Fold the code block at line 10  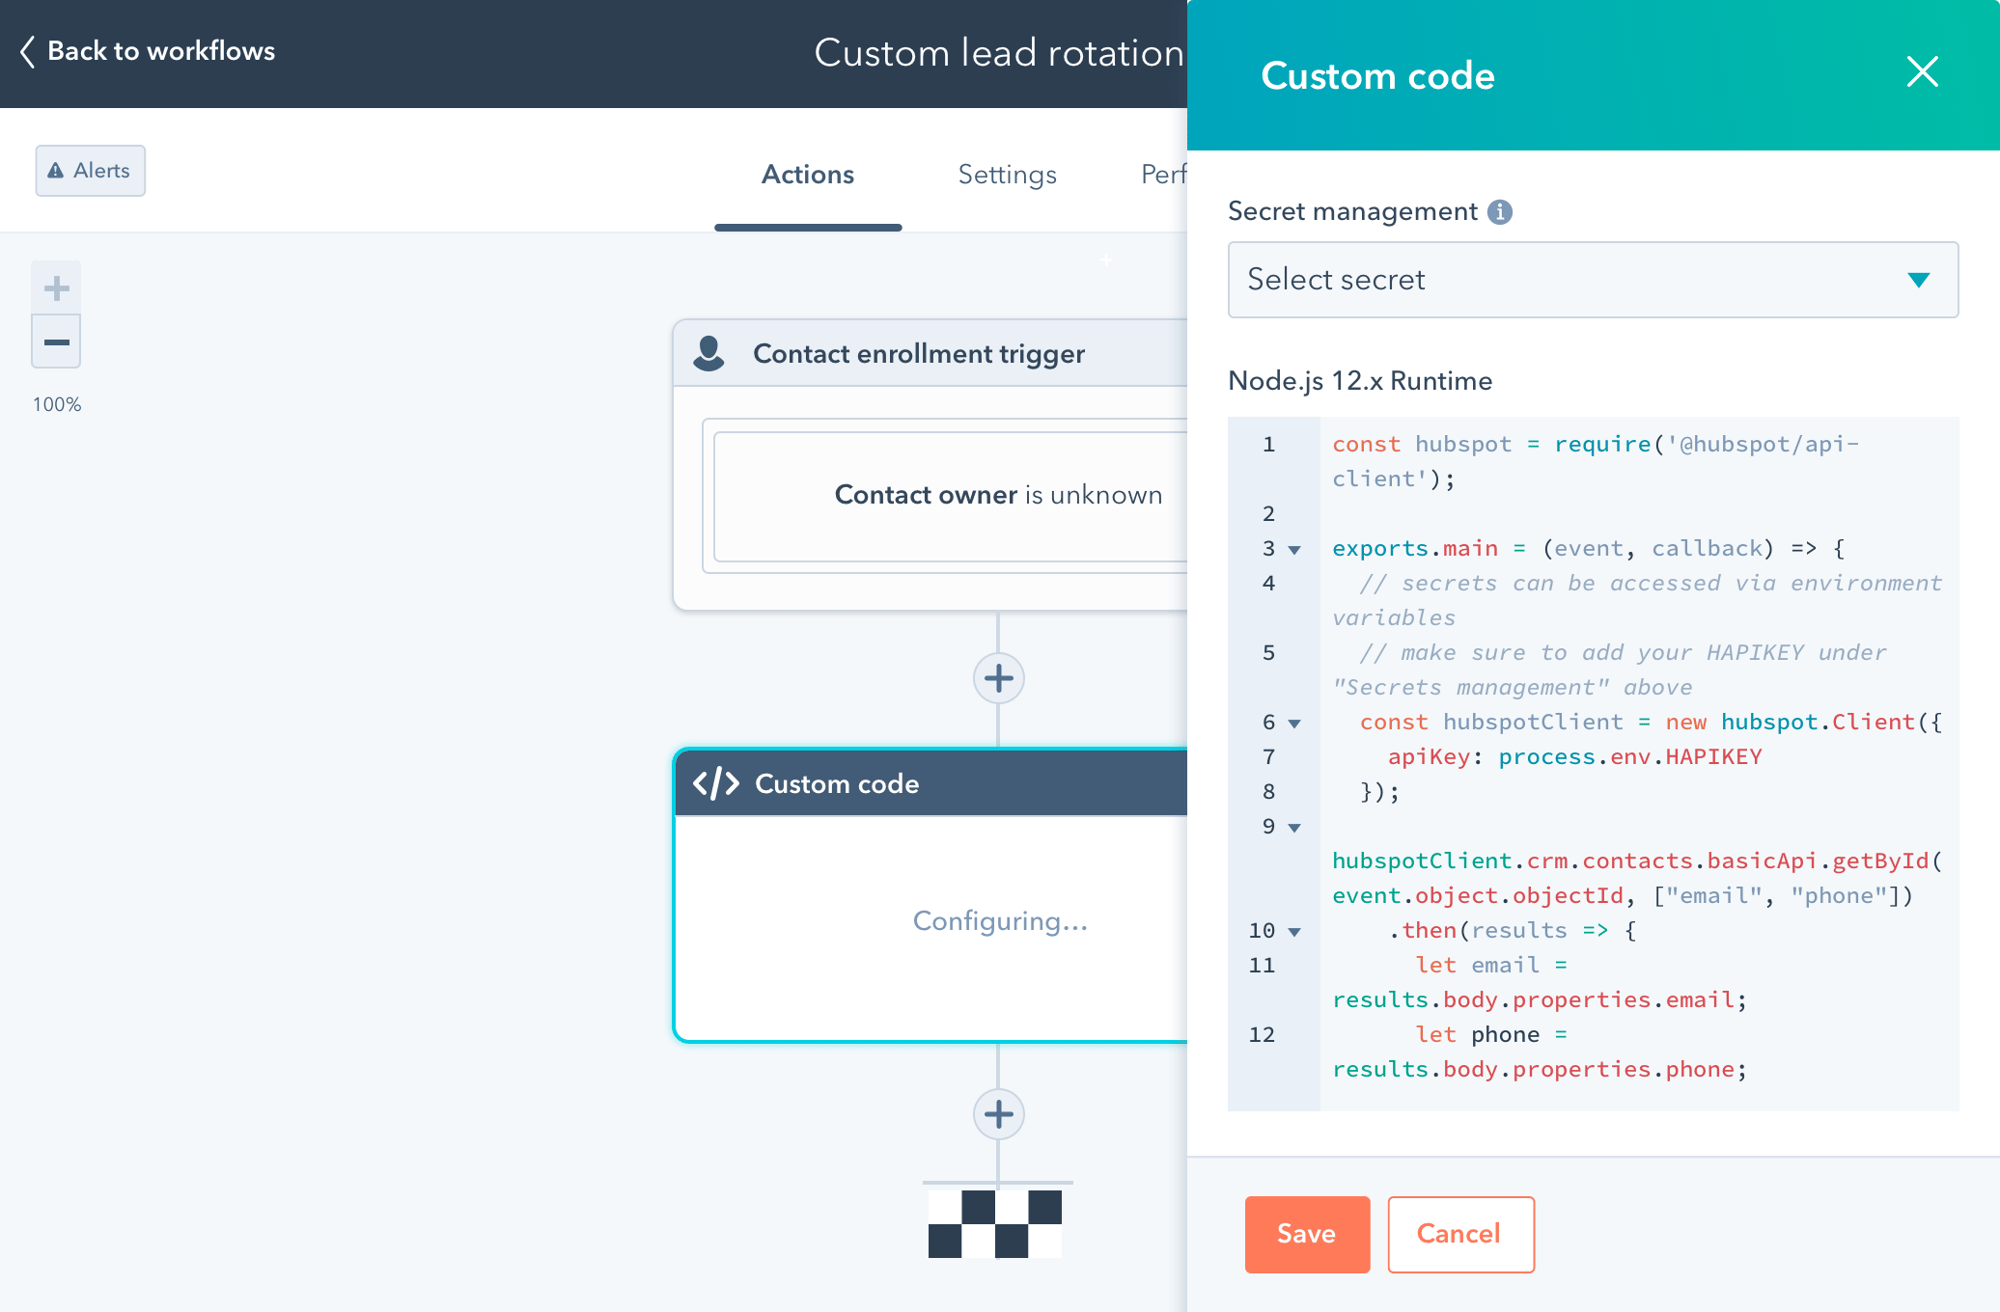tap(1295, 932)
